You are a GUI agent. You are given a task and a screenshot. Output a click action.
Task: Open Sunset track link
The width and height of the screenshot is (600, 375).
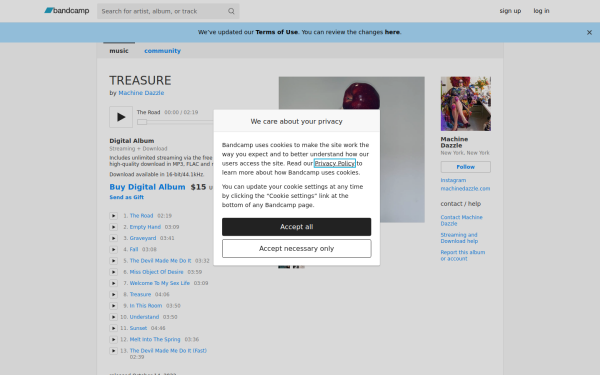point(138,328)
